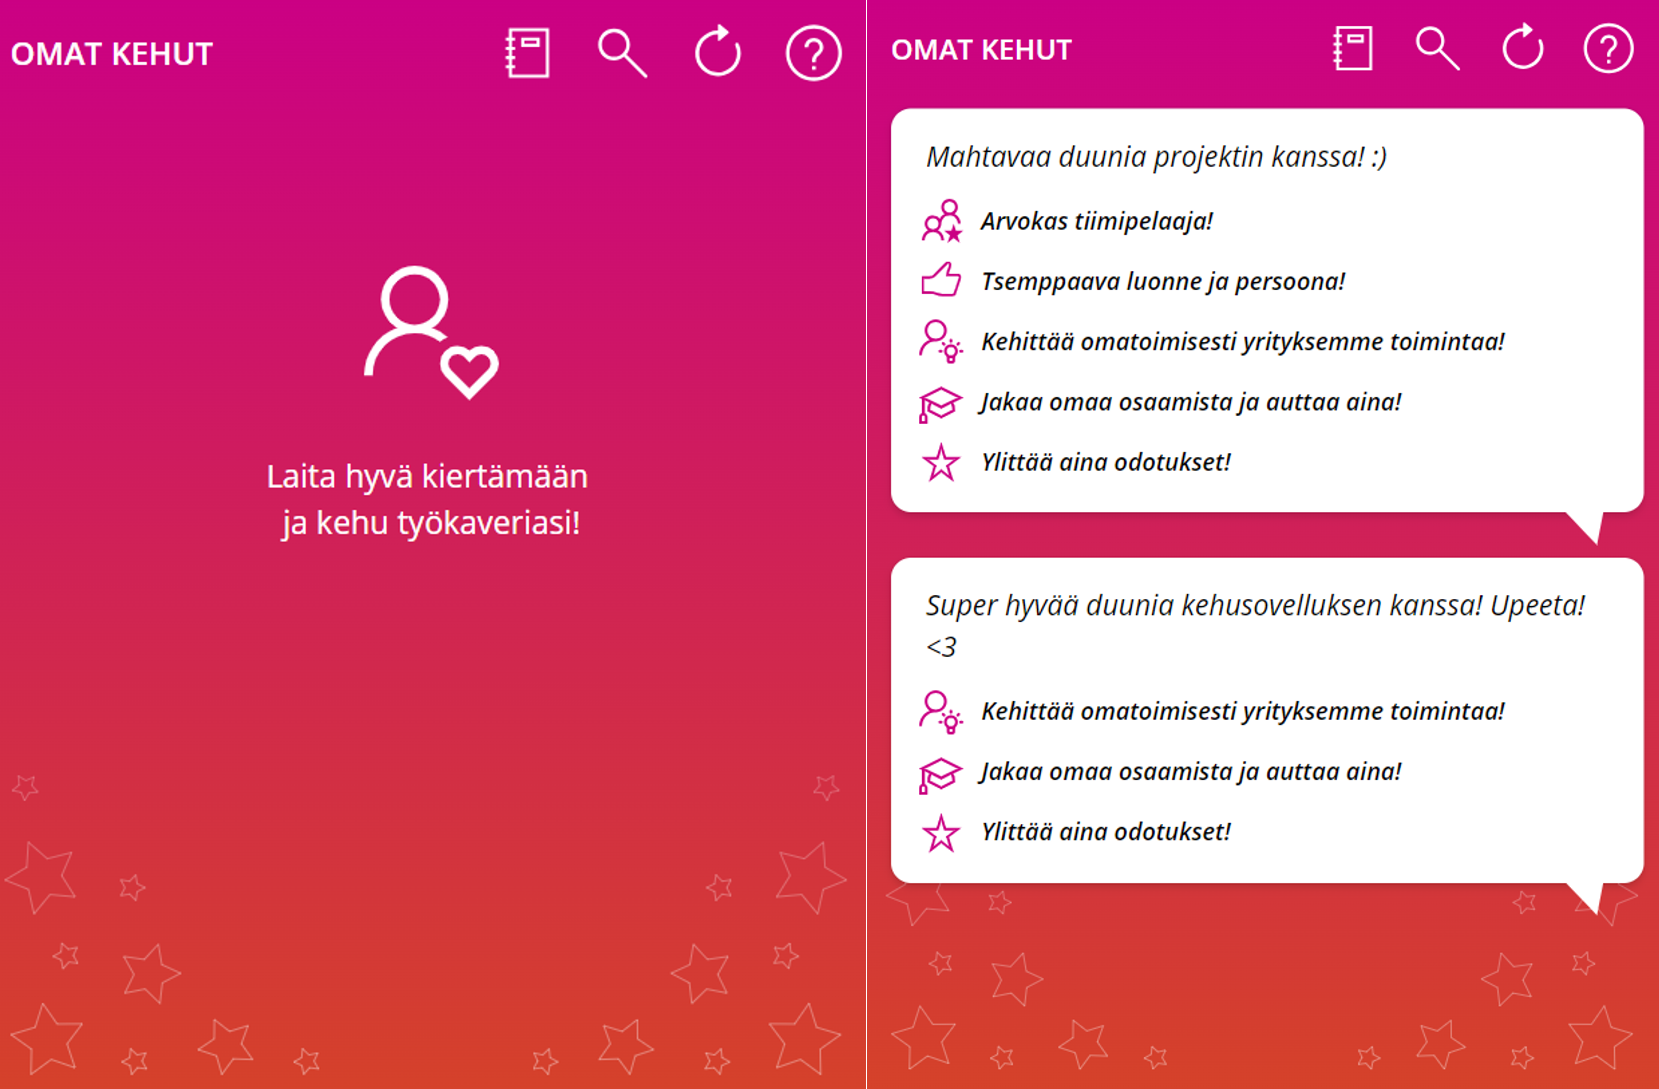The width and height of the screenshot is (1659, 1089).
Task: Click the star icon in the "Mahtavaa duunia" bubble
Action: pyautogui.click(x=941, y=463)
